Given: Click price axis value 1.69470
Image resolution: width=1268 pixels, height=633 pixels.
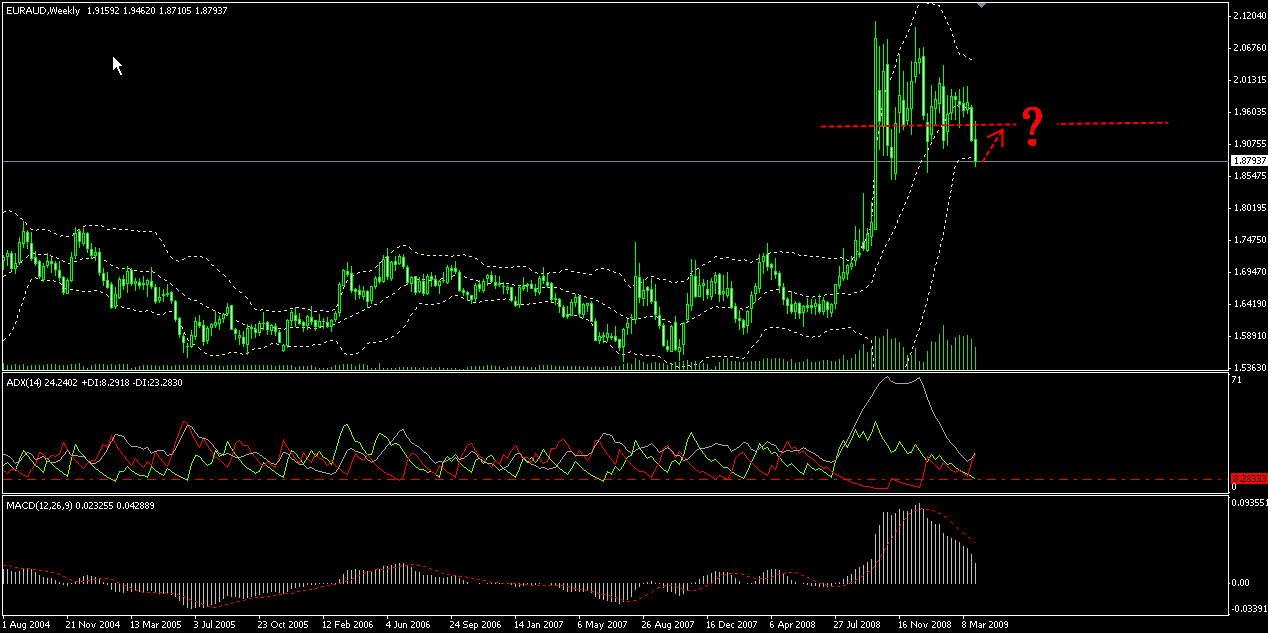Looking at the screenshot, I should point(1249,272).
